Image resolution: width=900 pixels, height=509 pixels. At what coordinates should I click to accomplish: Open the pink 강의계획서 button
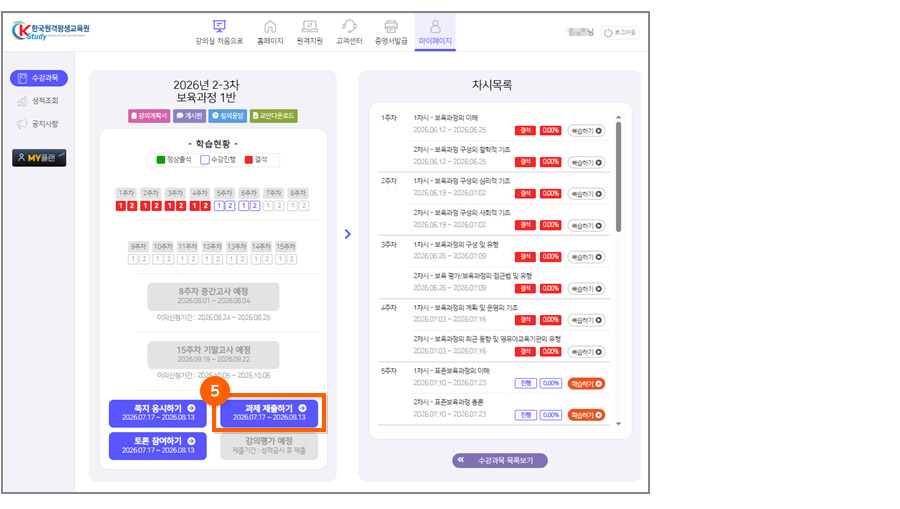(149, 116)
